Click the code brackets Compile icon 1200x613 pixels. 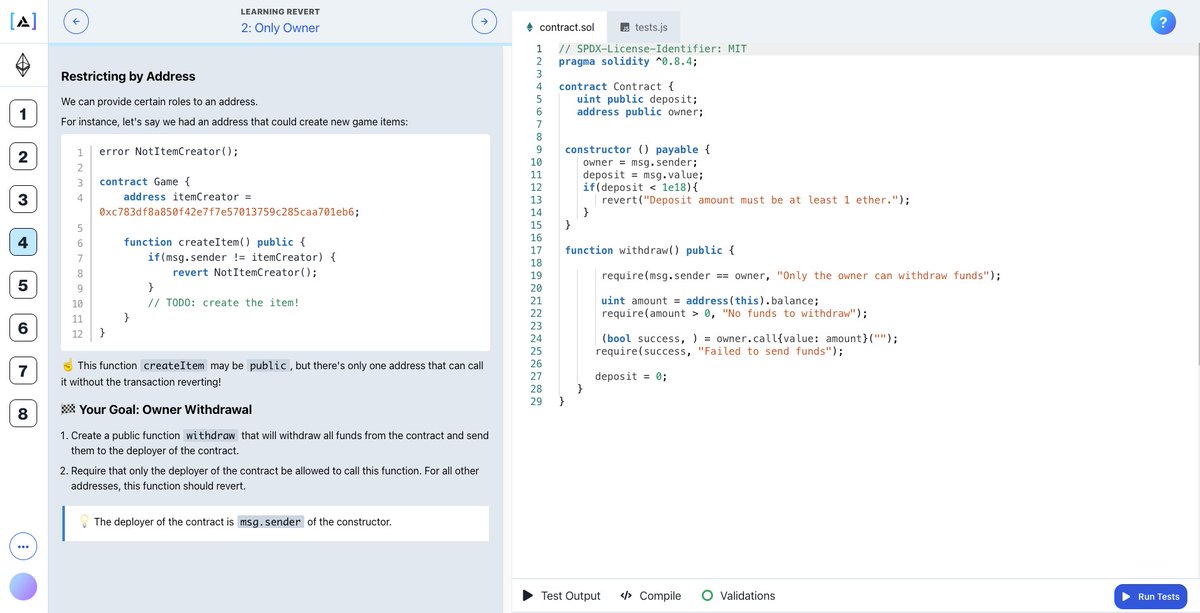point(626,596)
